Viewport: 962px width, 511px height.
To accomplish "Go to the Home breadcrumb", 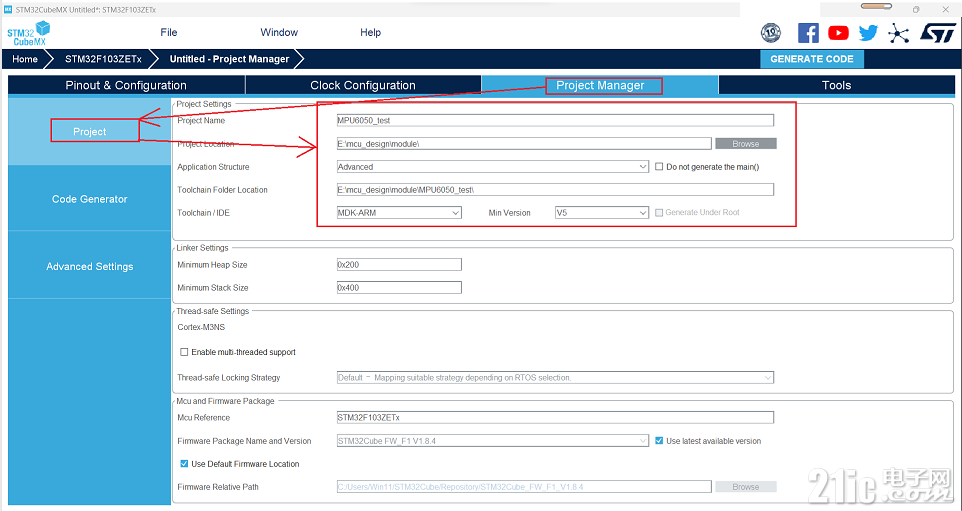I will 25,59.
